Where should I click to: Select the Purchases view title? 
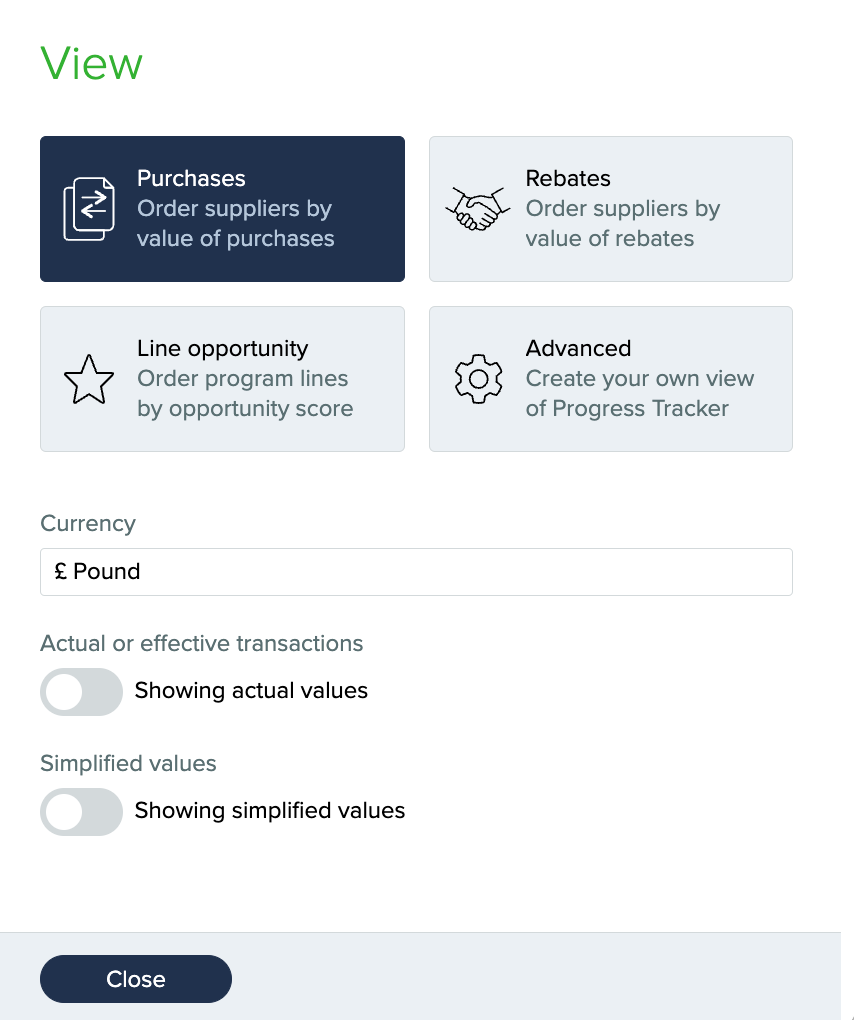point(191,179)
